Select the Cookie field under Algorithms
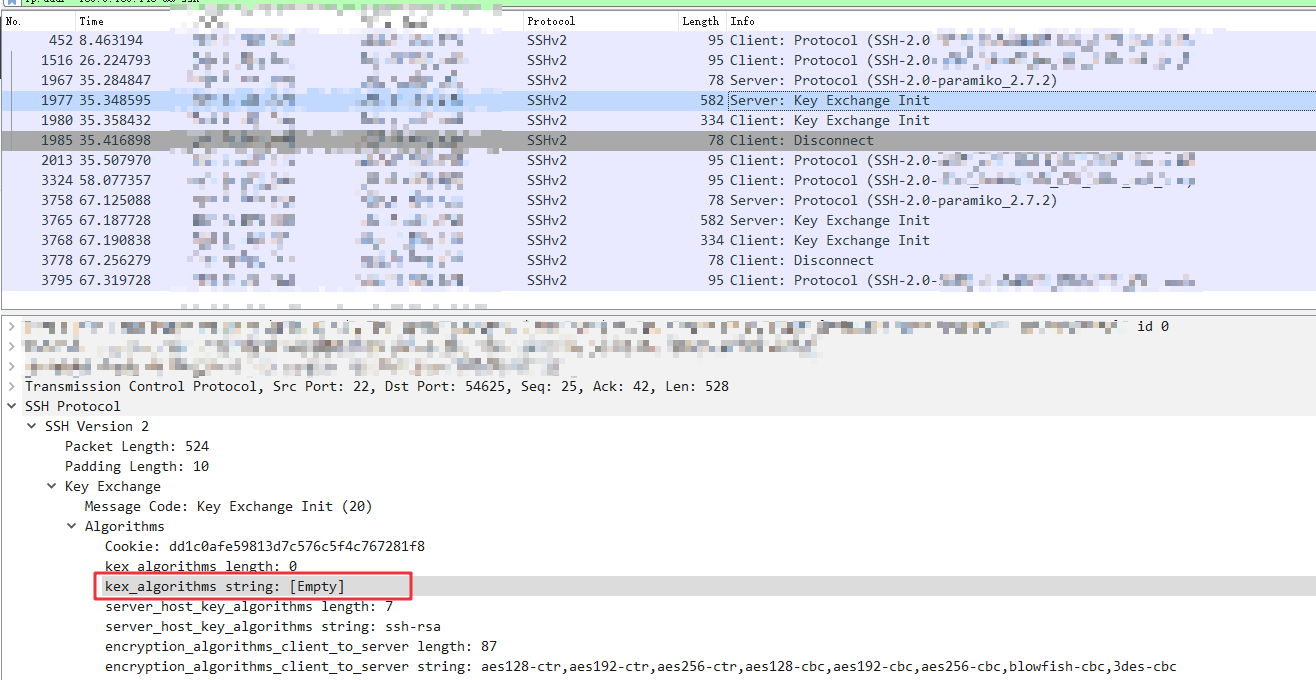The image size is (1316, 680). click(250, 546)
